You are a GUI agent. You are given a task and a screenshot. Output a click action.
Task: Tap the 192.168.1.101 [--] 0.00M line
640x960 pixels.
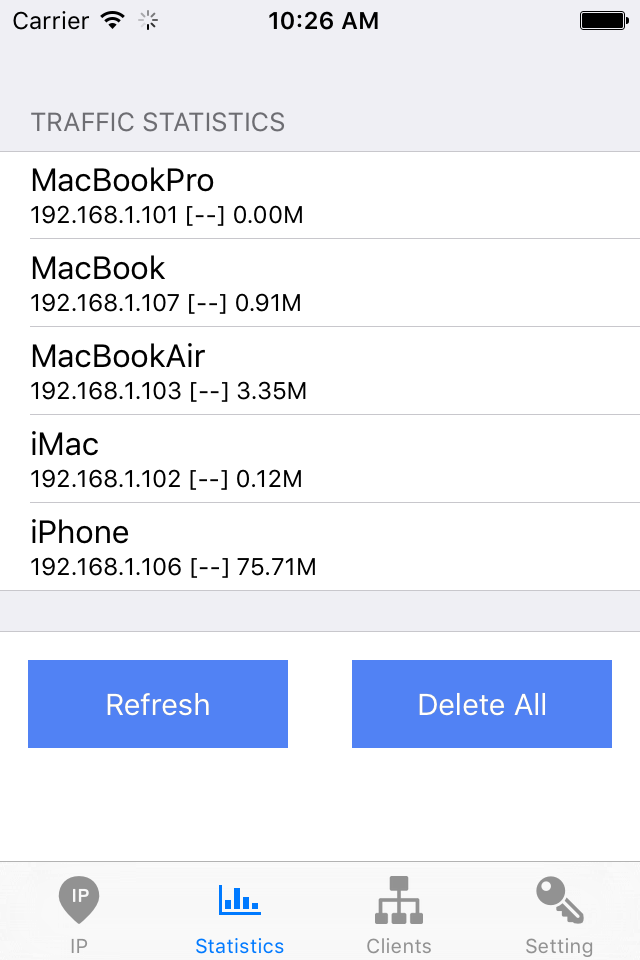coord(167,215)
